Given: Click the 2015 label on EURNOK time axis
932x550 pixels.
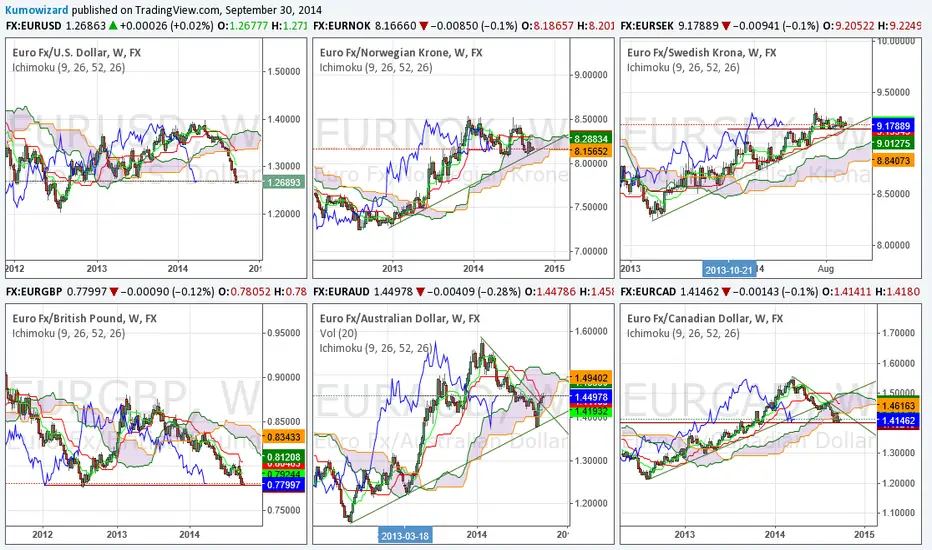Looking at the screenshot, I should [x=554, y=268].
